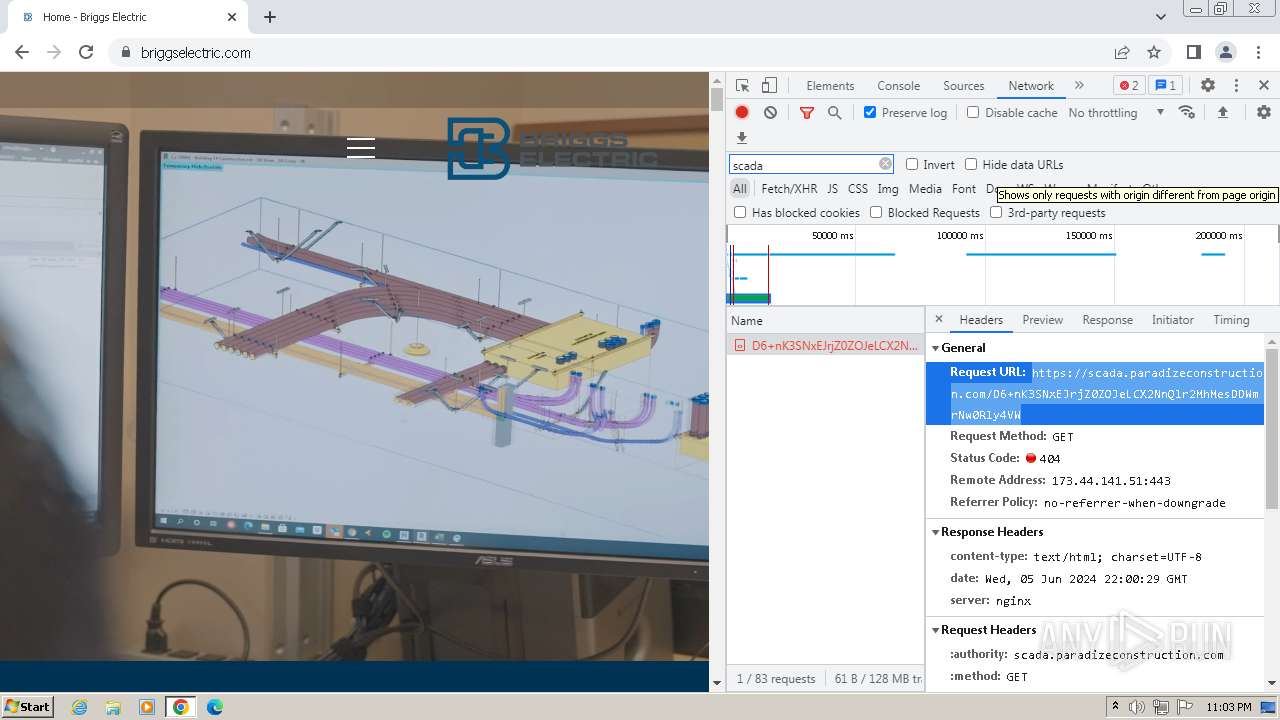Open network search magnifier
This screenshot has height=720, width=1280.
[x=834, y=113]
